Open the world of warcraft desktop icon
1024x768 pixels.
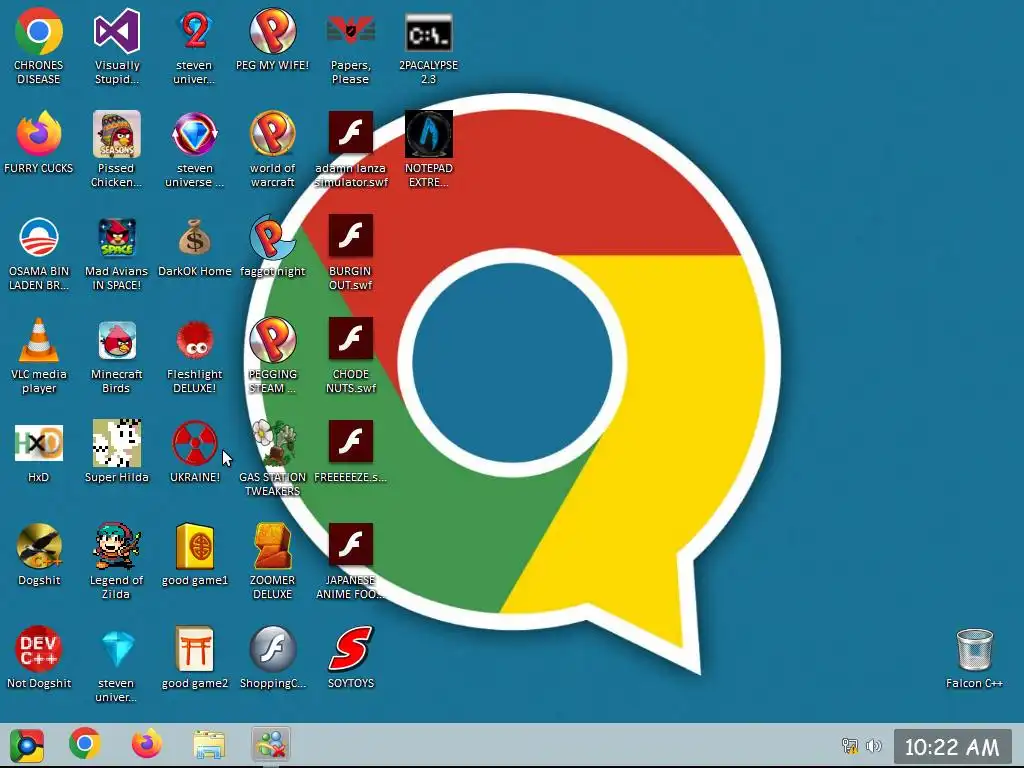pos(272,135)
